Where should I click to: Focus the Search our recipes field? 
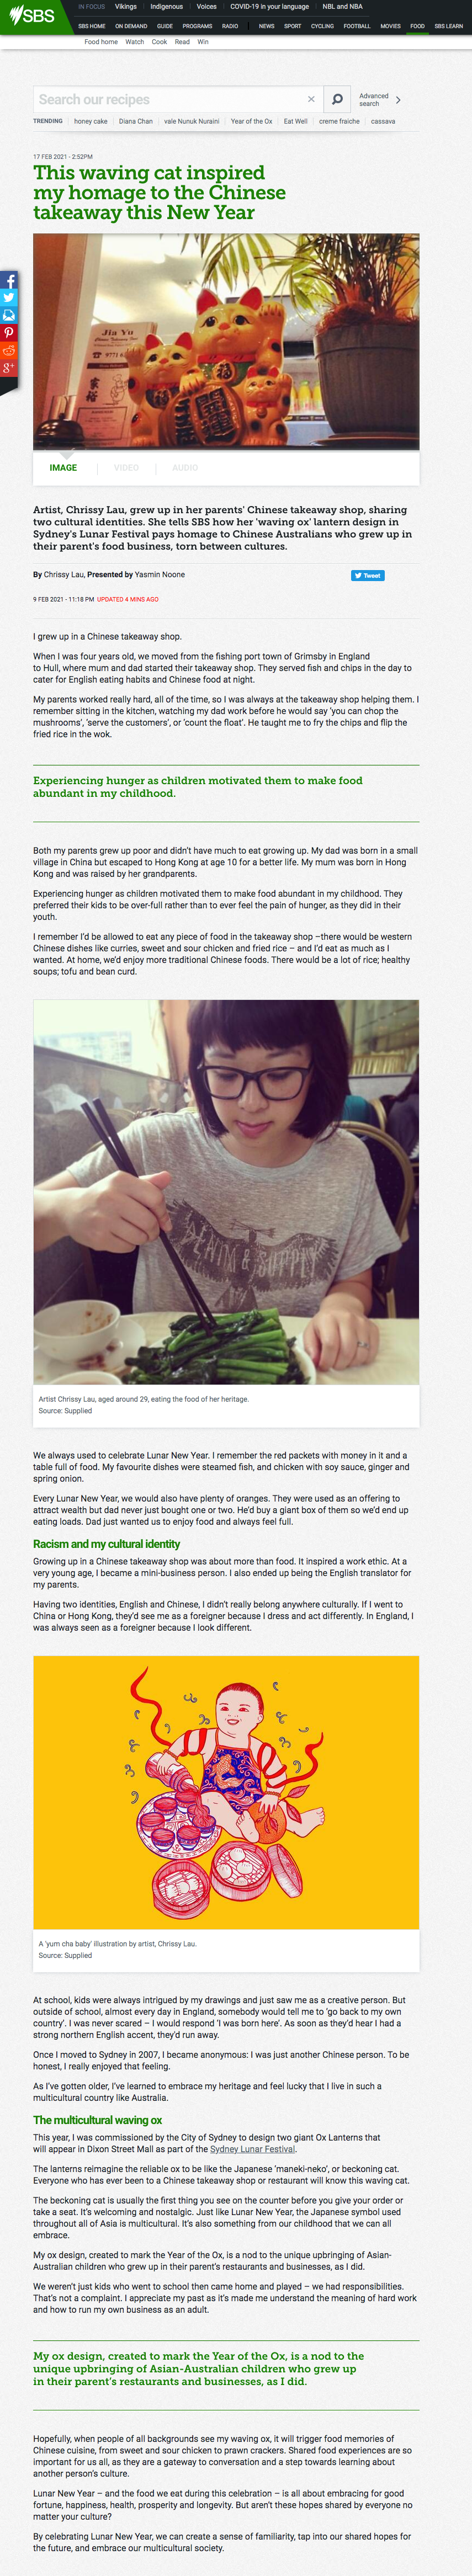(x=169, y=99)
